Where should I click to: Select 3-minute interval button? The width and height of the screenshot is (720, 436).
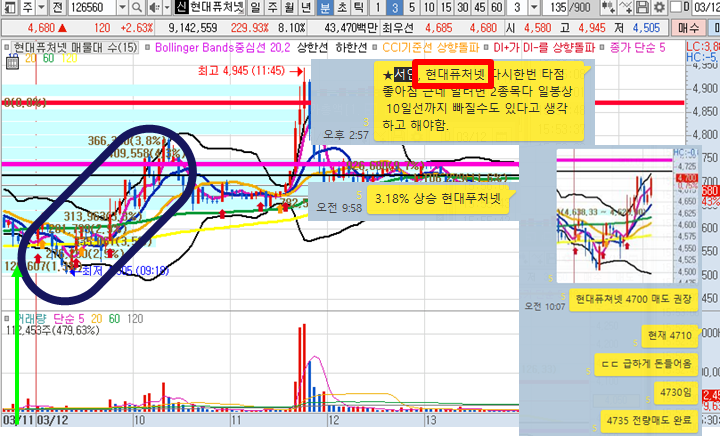click(x=394, y=7)
